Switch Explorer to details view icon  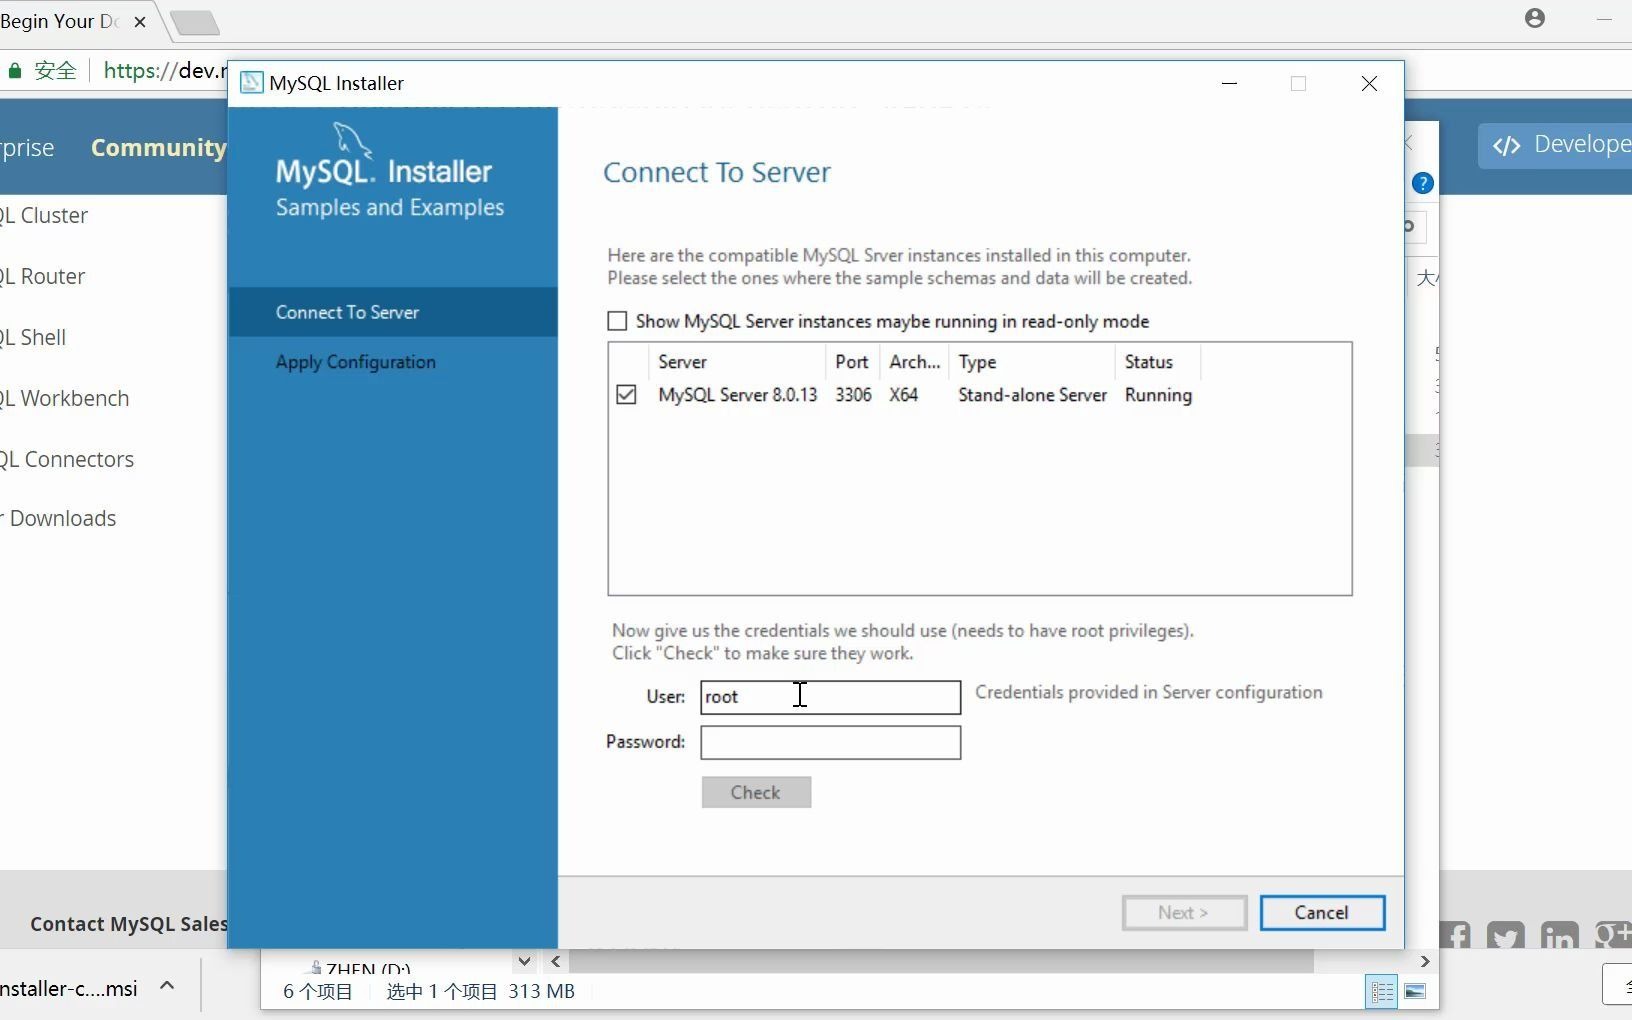pyautogui.click(x=1382, y=992)
